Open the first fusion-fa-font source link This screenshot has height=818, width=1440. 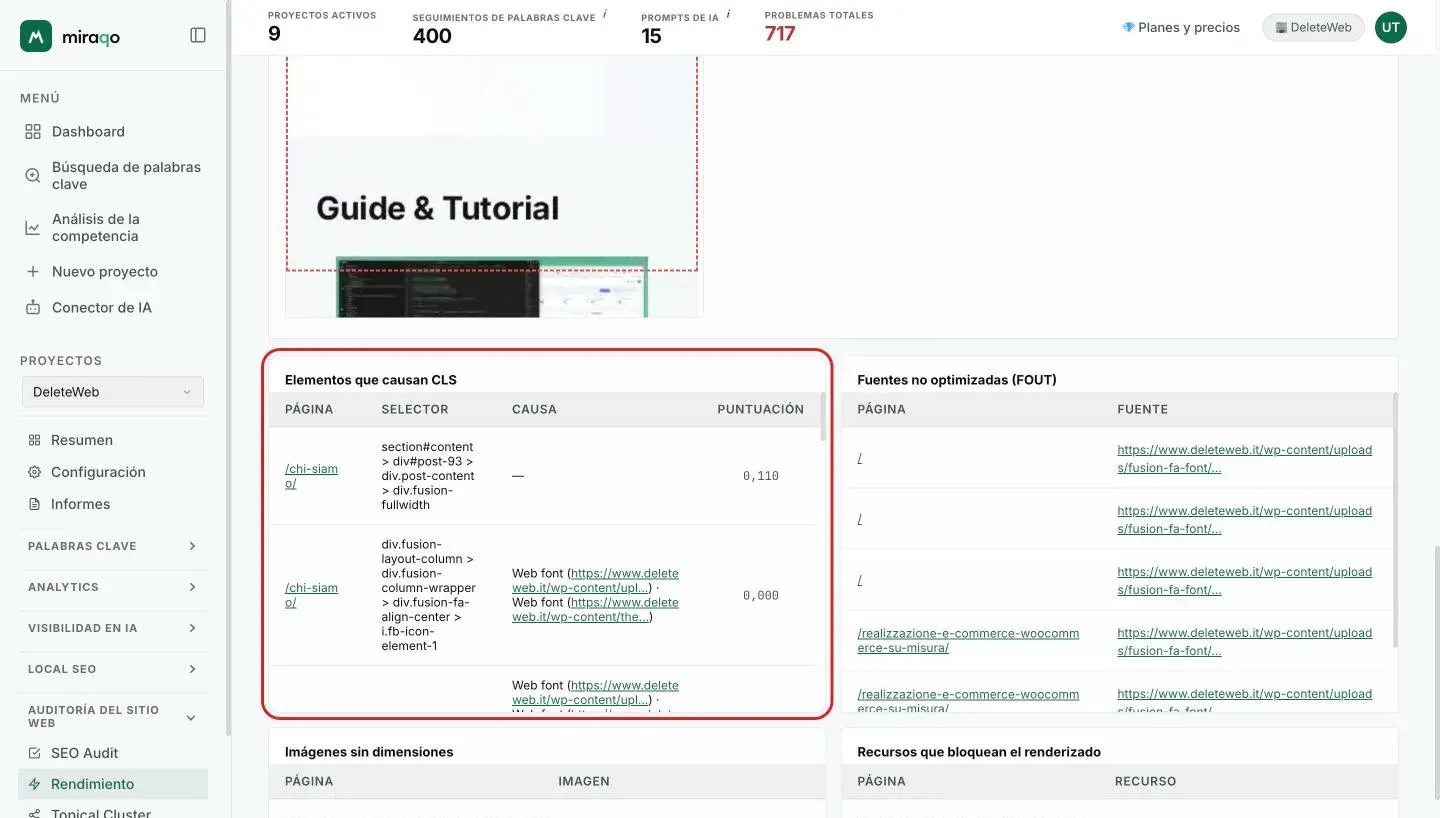tap(1244, 459)
